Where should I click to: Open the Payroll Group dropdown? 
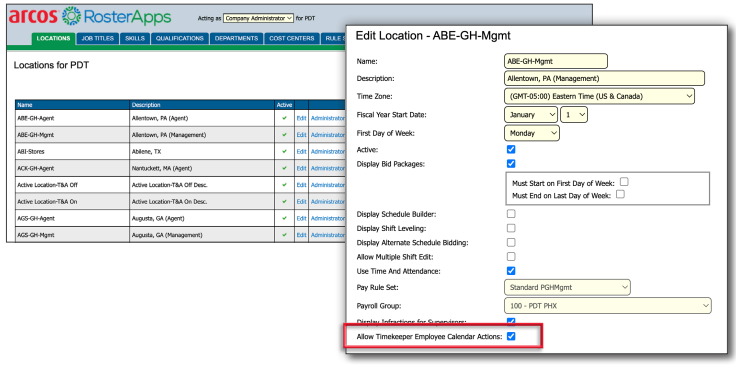point(608,306)
